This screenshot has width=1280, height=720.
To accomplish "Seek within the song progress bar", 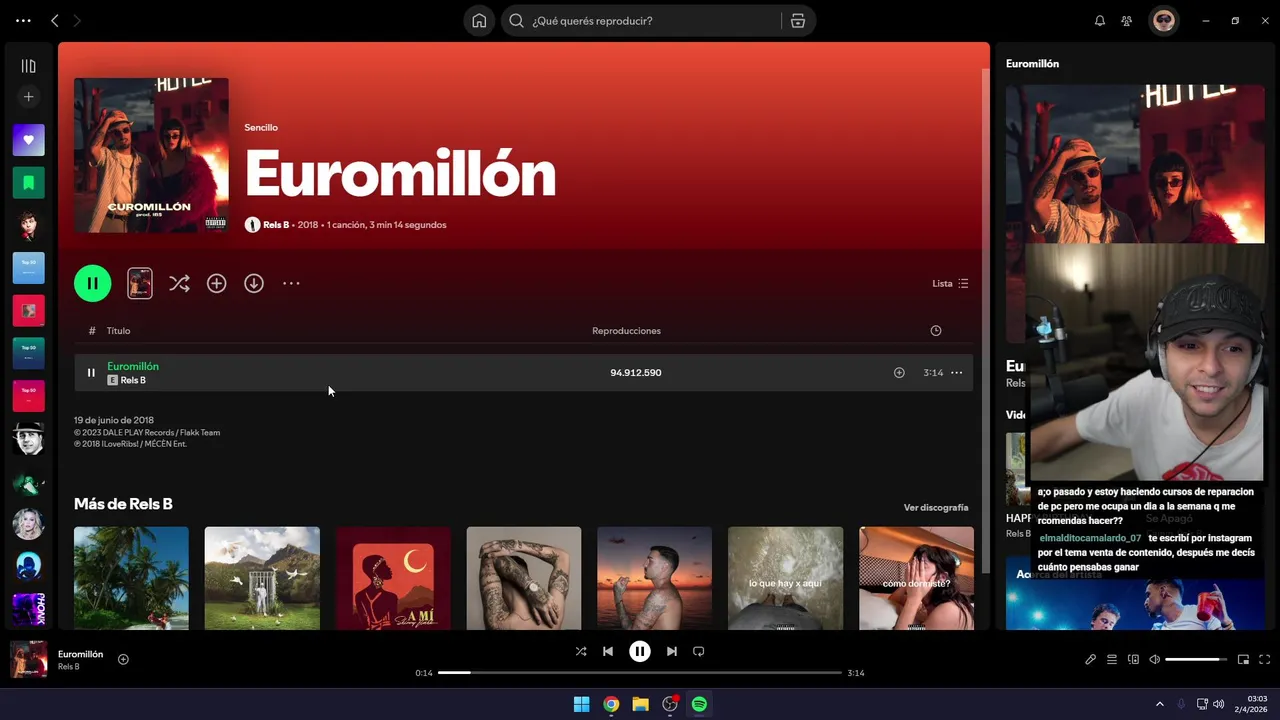I will click(x=640, y=673).
